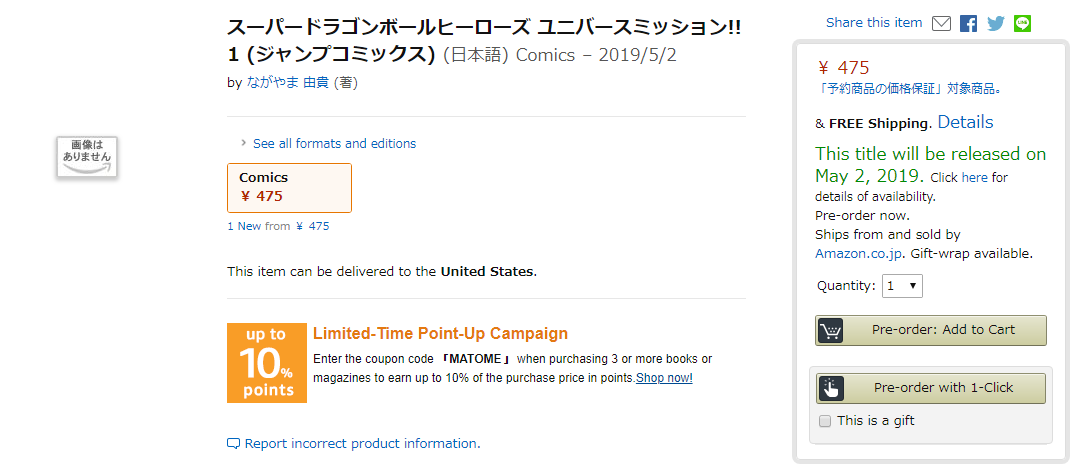This screenshot has height=471, width=1077.
Task: Click Pre-order: Add to Cart button
Action: [x=931, y=330]
